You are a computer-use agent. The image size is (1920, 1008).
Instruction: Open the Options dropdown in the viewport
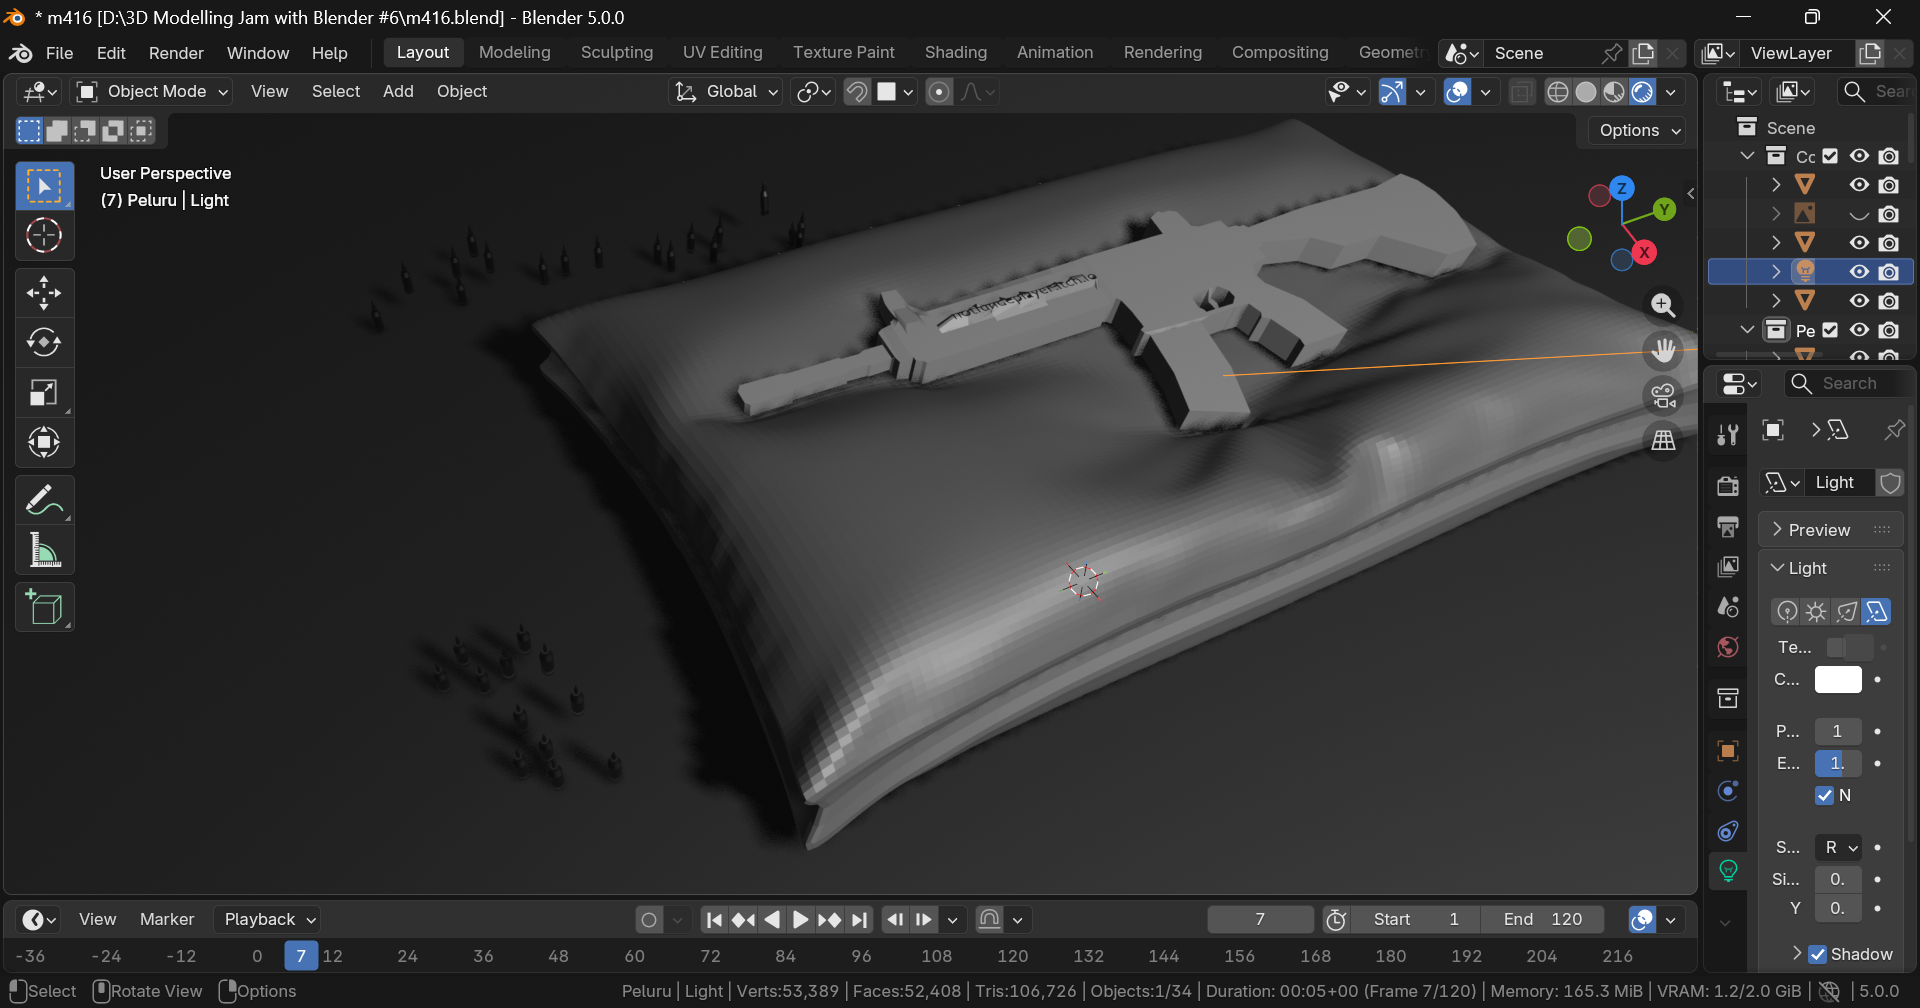(1639, 130)
